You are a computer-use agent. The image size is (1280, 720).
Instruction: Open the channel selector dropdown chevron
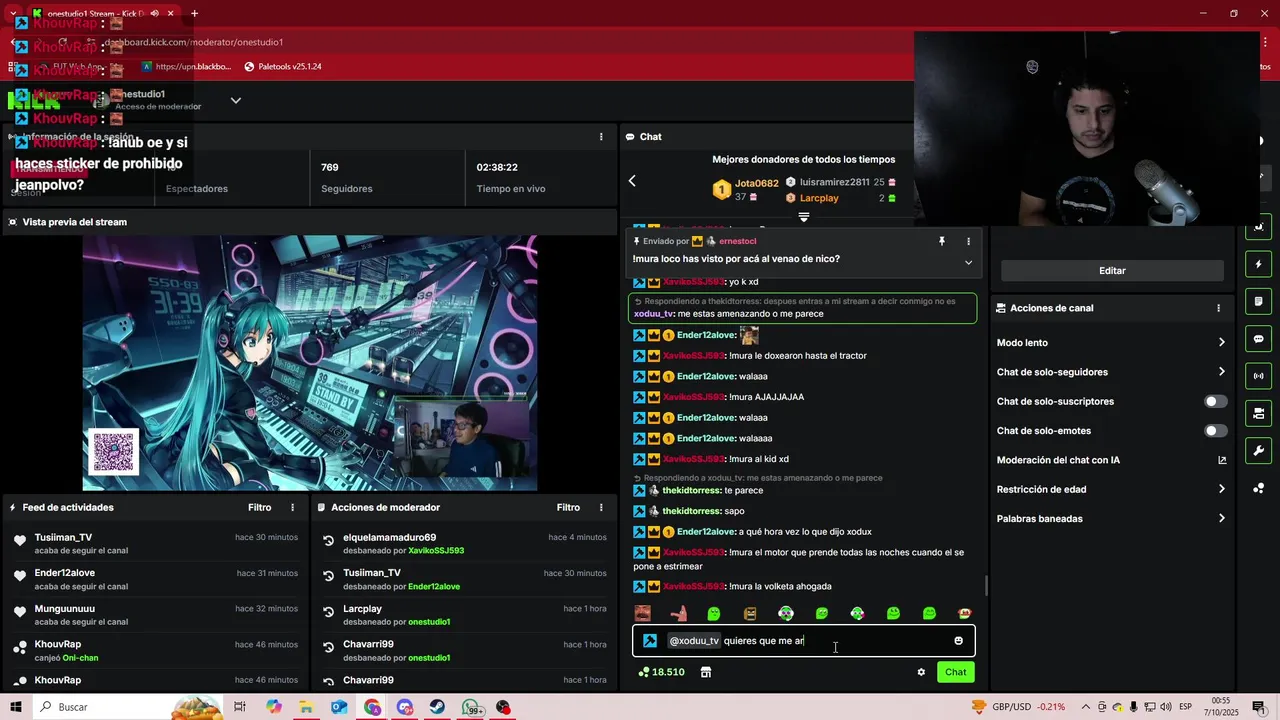(x=236, y=100)
